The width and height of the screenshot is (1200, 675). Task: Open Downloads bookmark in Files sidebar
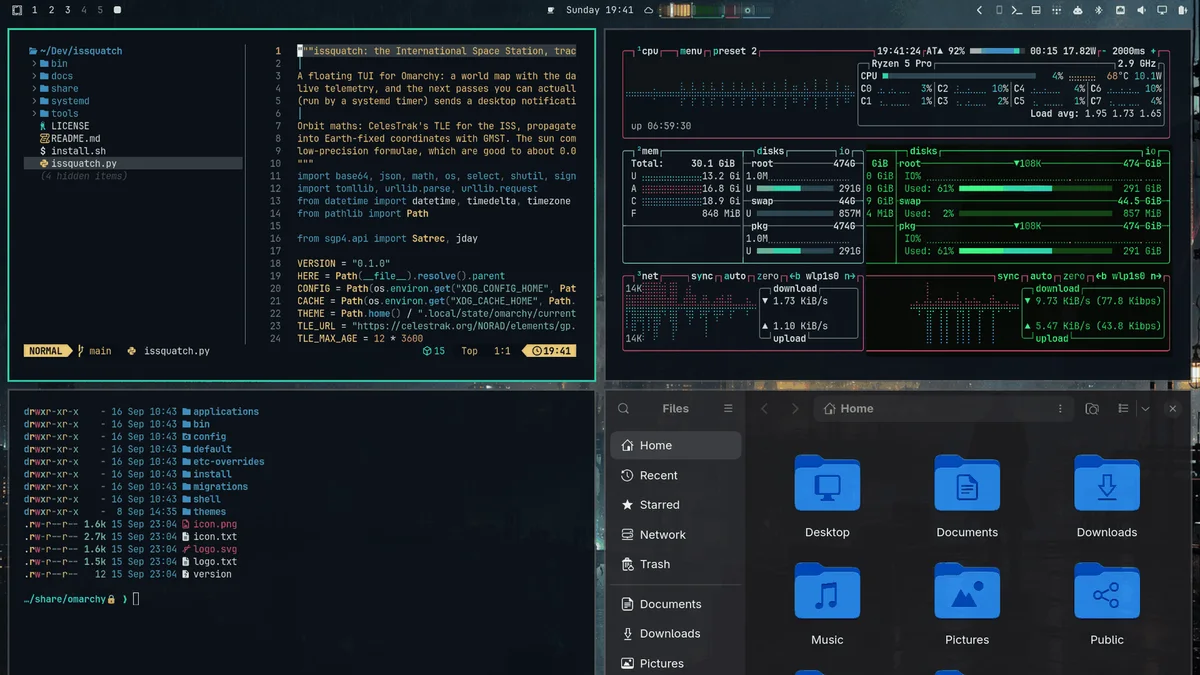click(x=676, y=633)
